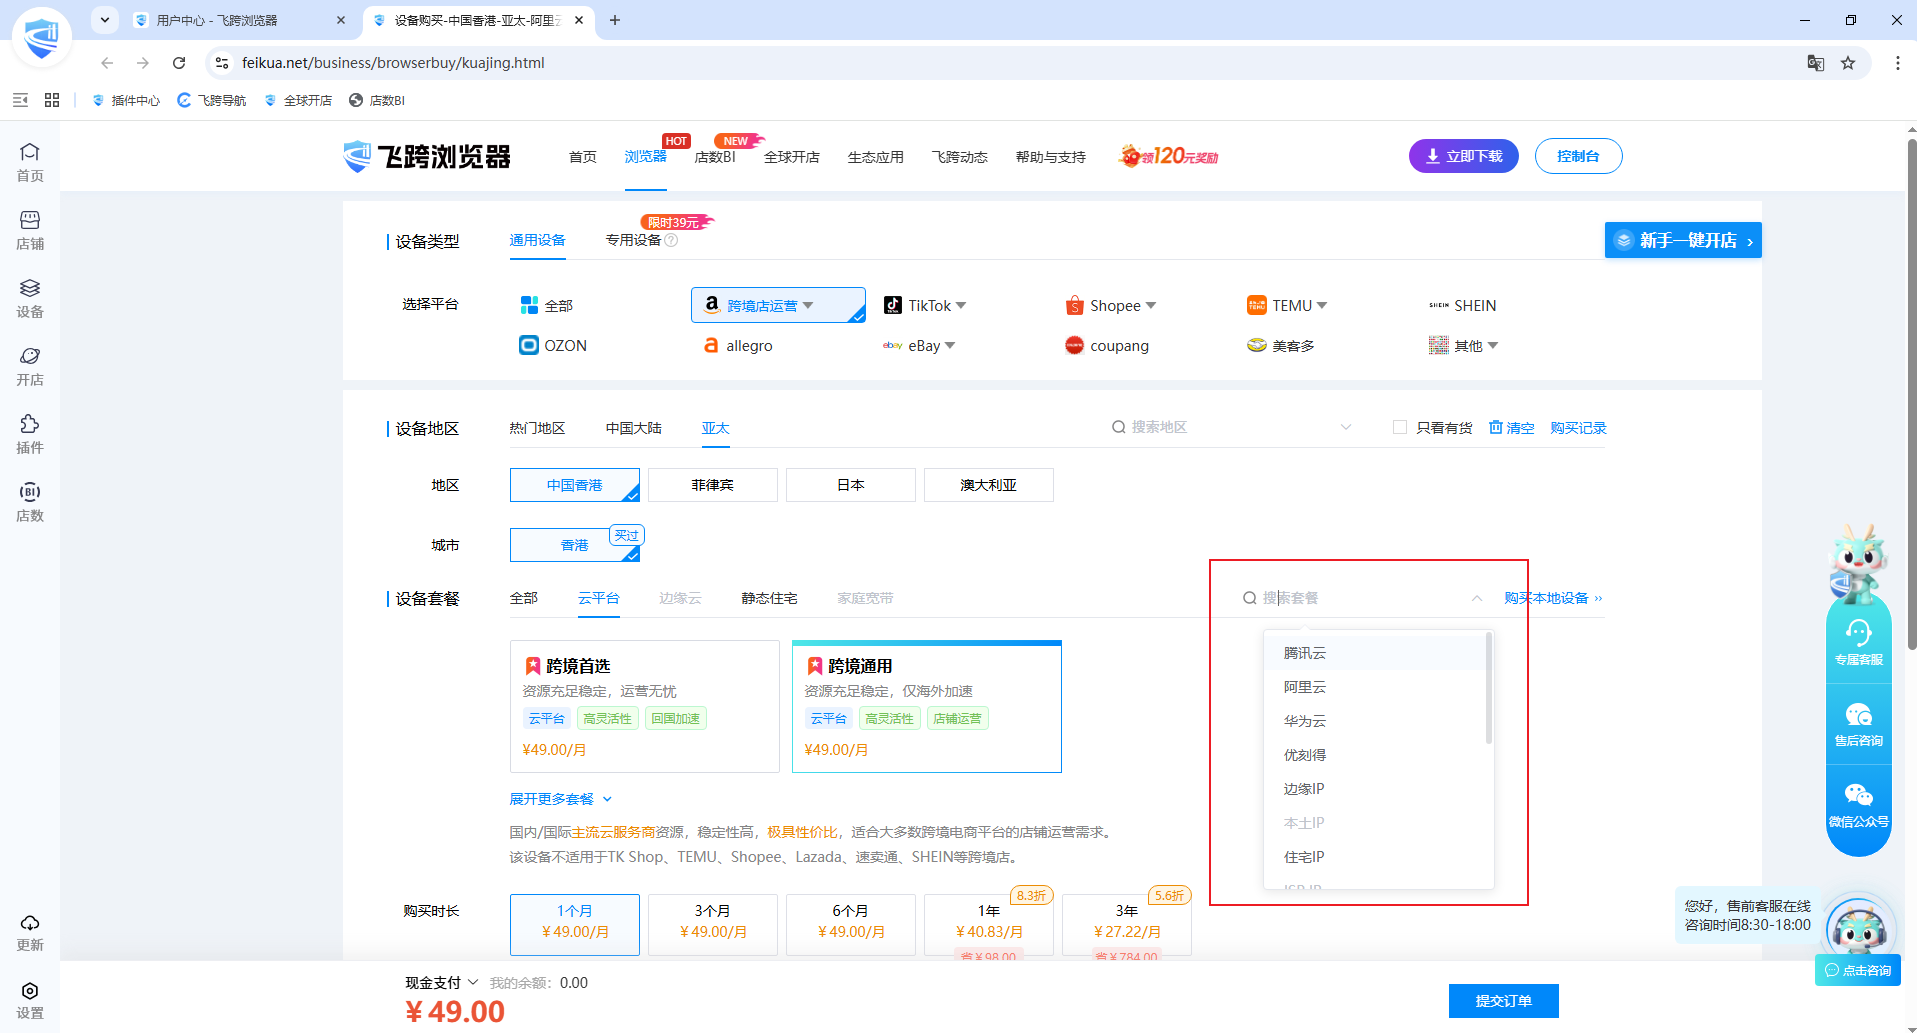Select the SHEIN platform
This screenshot has width=1917, height=1033.
[x=1463, y=305]
